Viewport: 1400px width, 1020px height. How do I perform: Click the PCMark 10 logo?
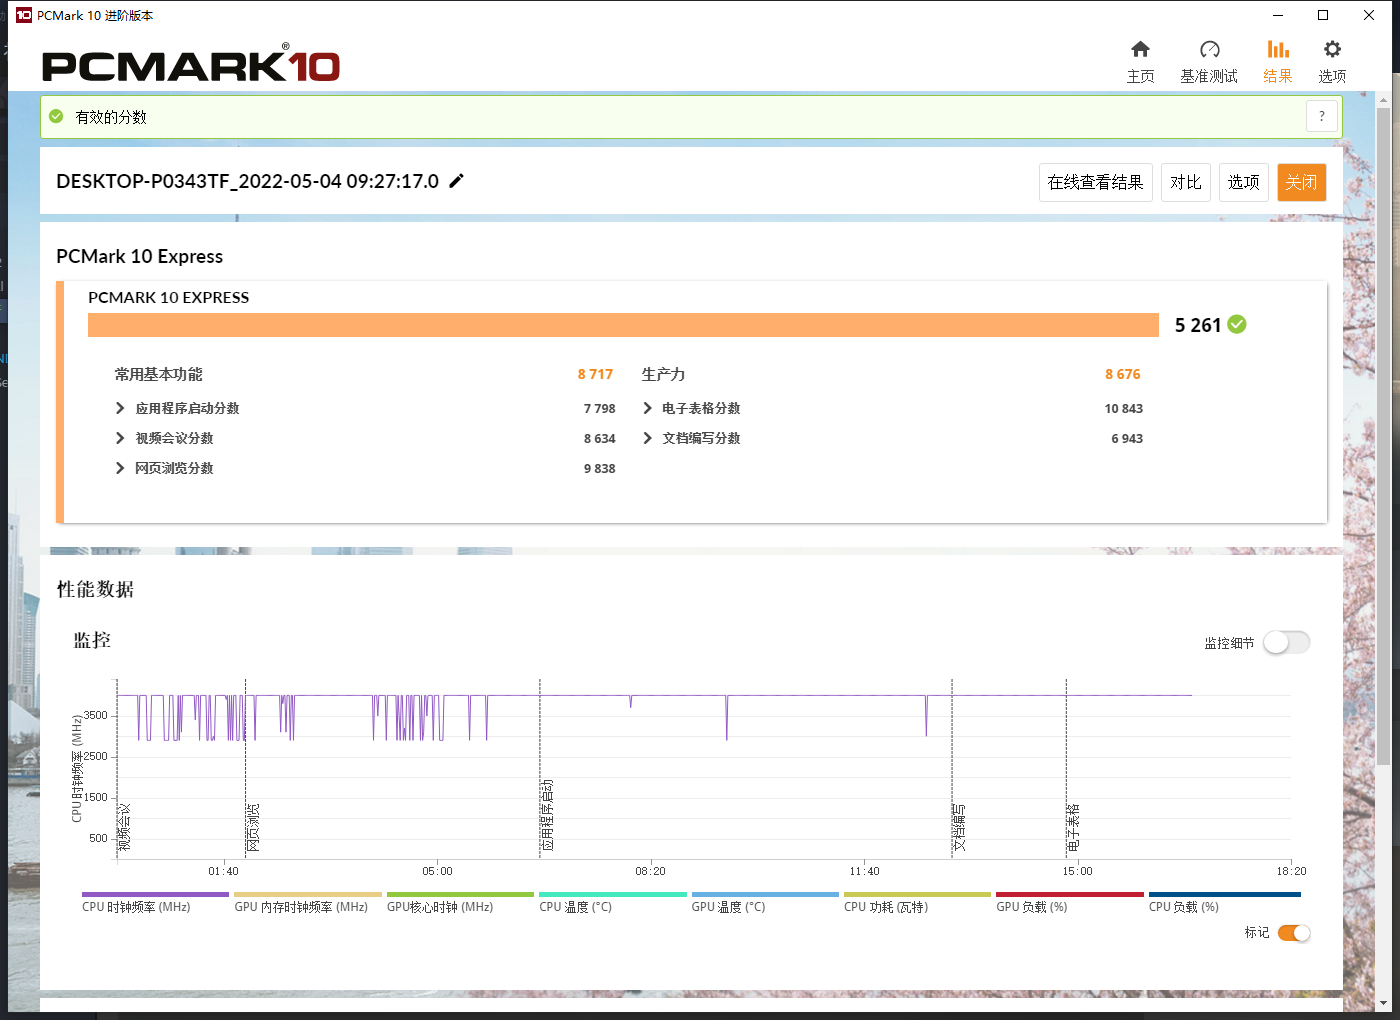(191, 65)
